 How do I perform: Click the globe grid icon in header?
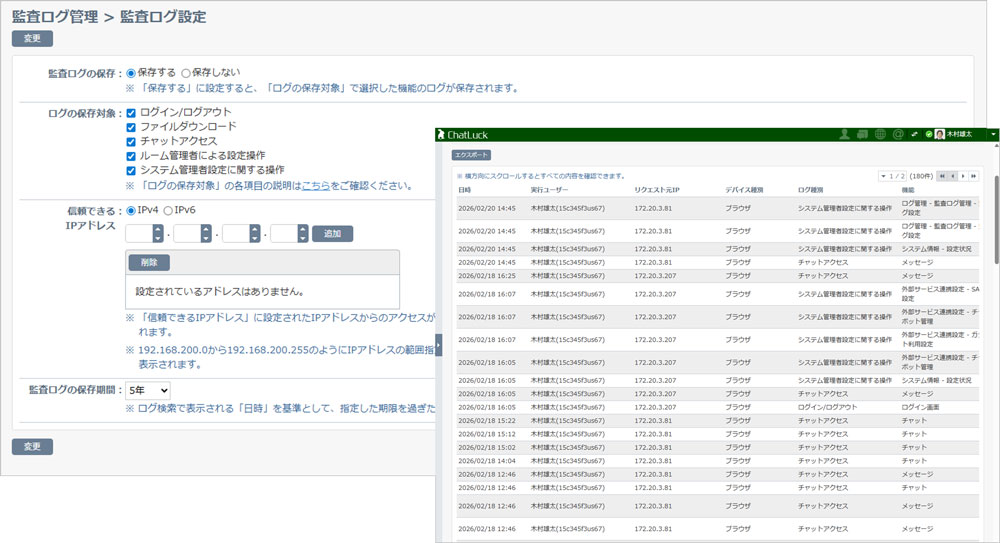pos(880,135)
